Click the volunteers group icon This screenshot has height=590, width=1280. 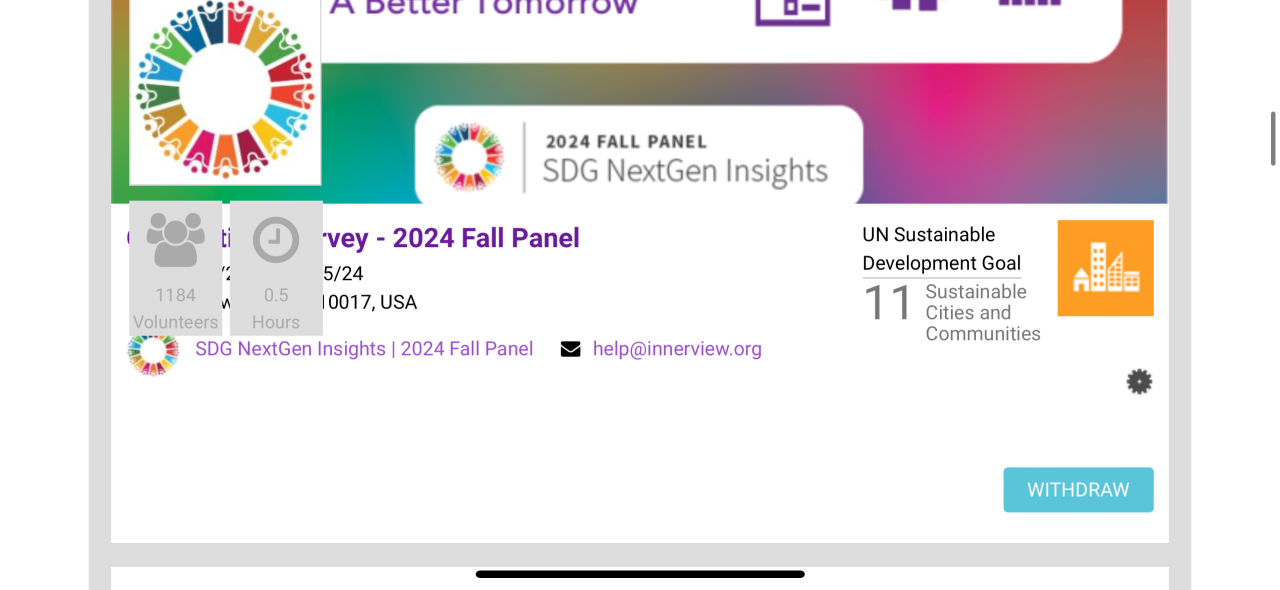[x=175, y=240]
